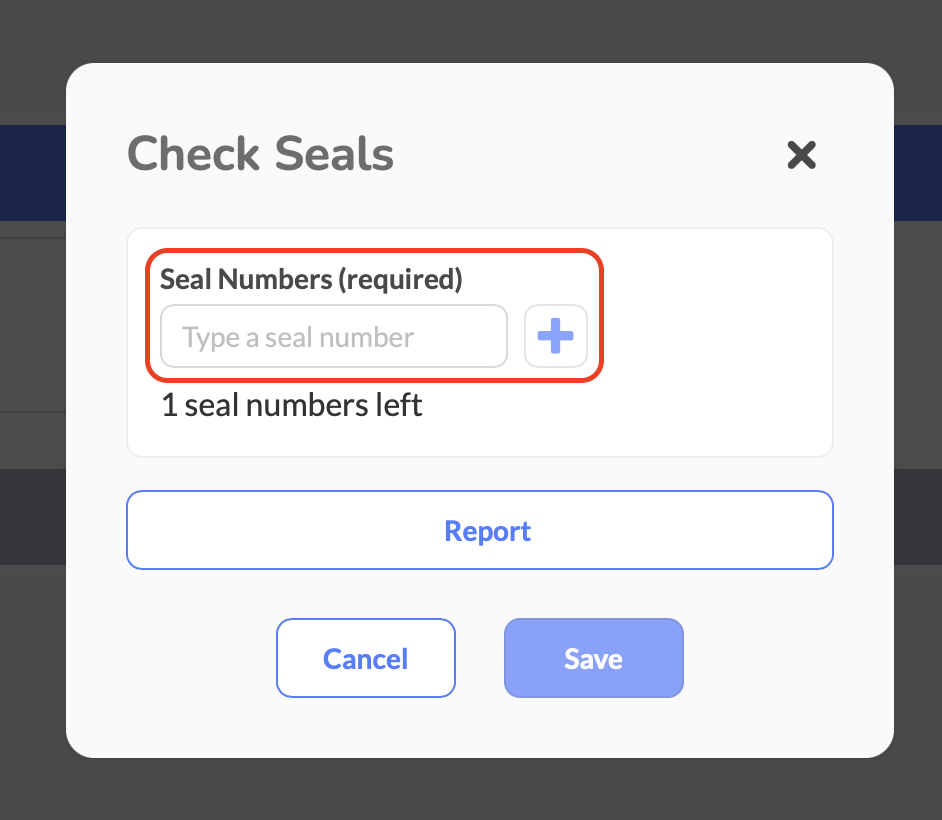
Task: Click the Seal Numbers text field
Action: coord(333,337)
